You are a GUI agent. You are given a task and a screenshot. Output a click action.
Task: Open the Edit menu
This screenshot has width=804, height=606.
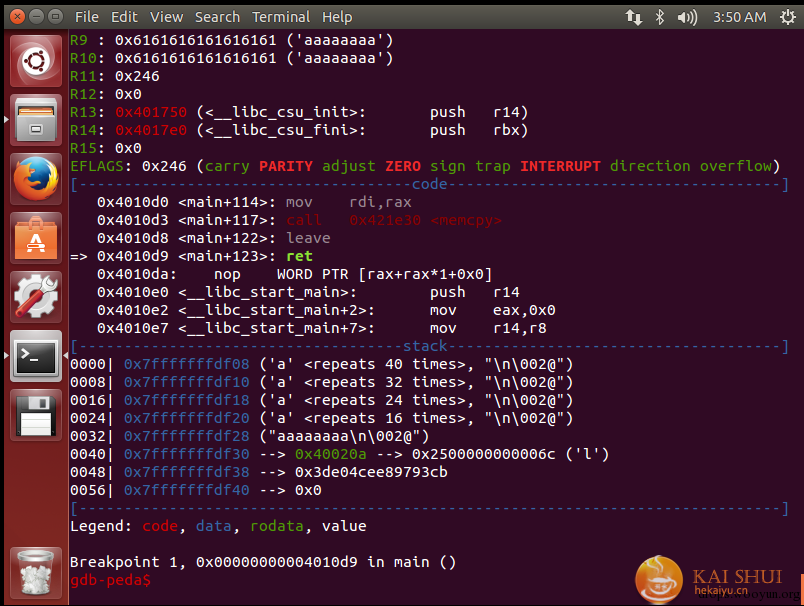tap(124, 17)
